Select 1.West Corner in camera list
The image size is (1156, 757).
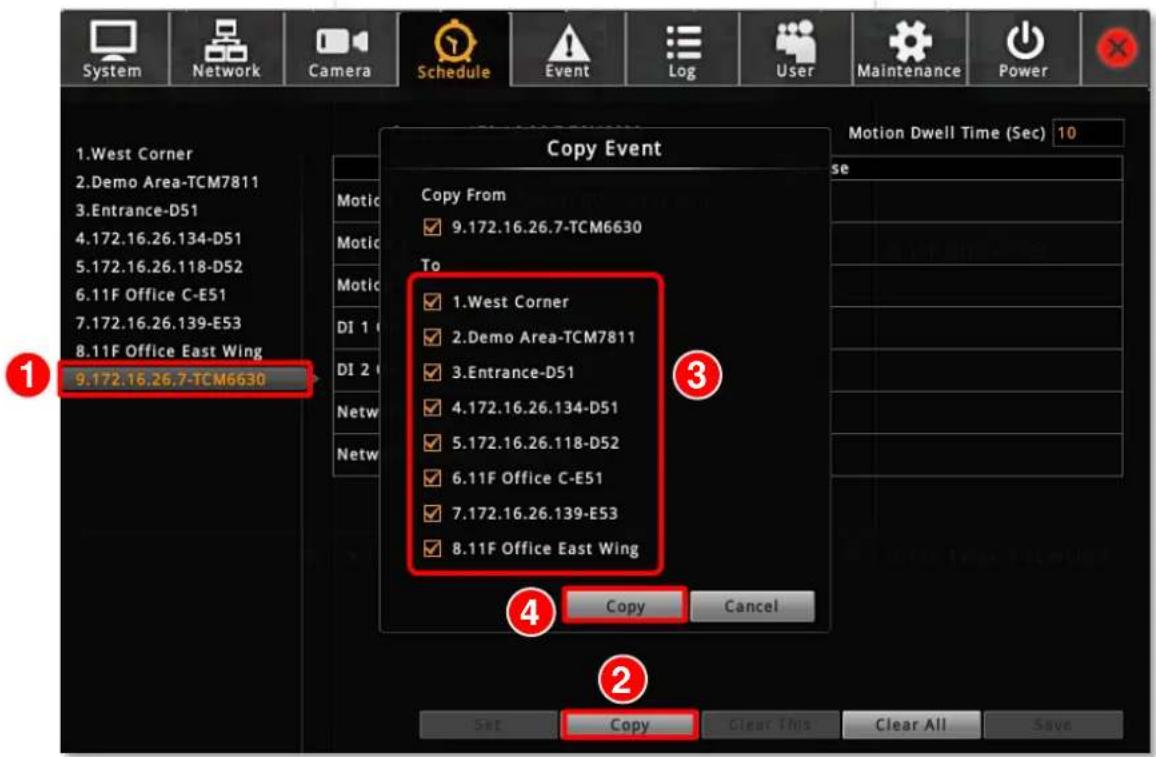click(134, 154)
